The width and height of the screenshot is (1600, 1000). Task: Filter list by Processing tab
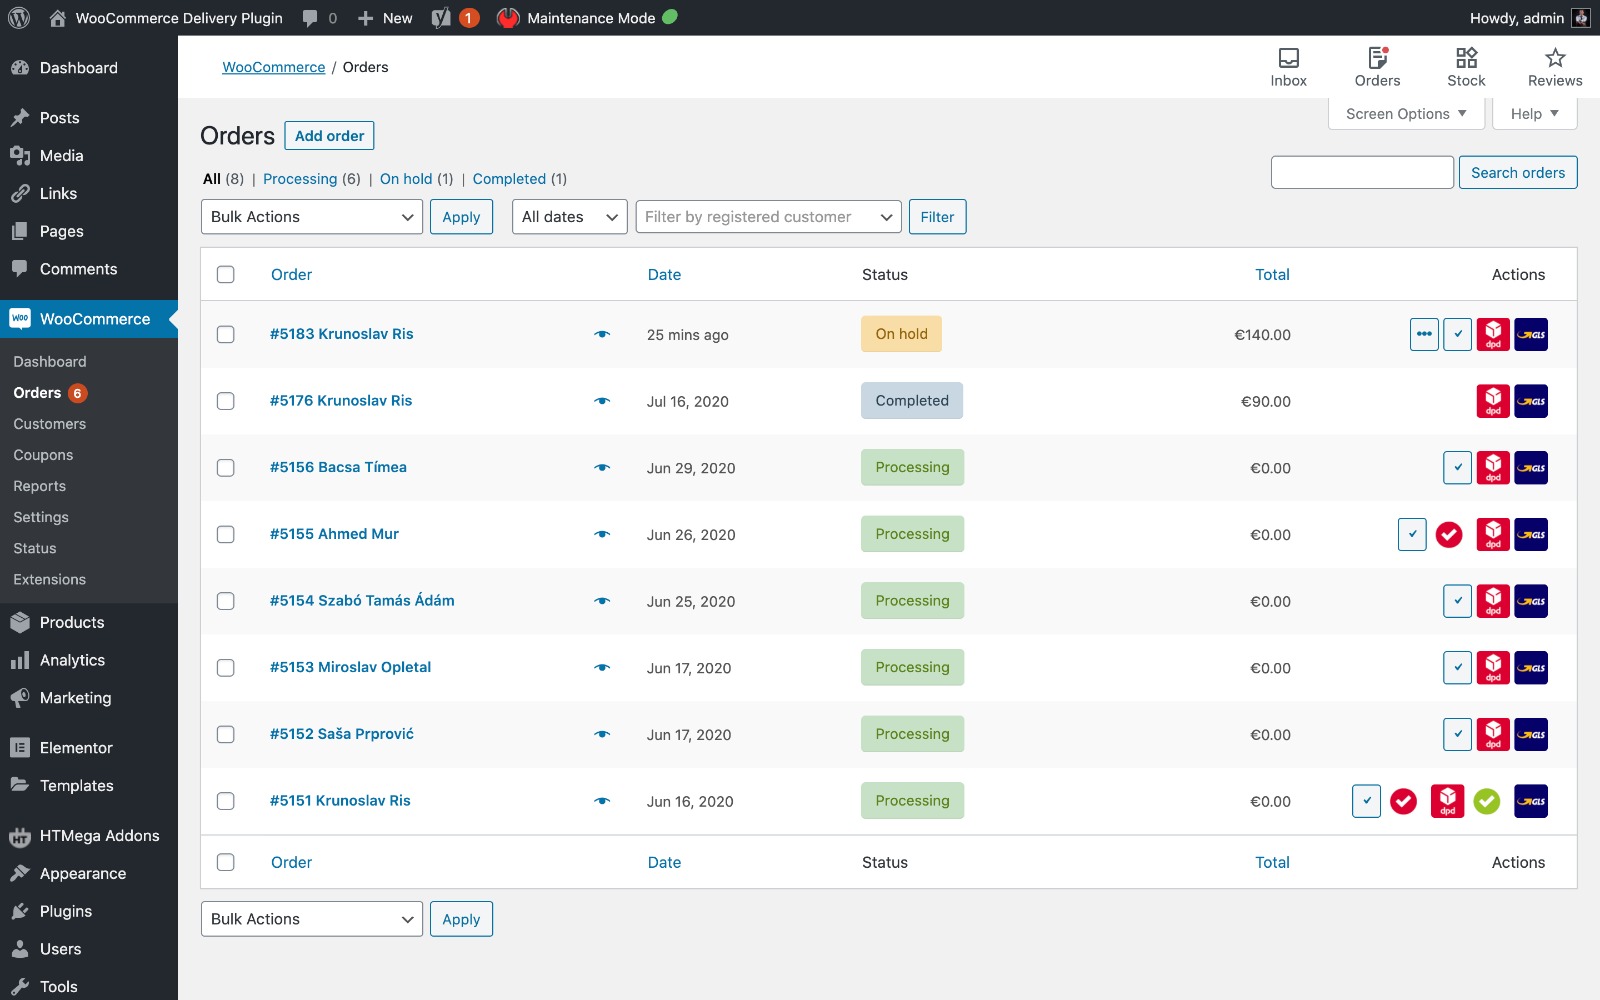pos(300,179)
